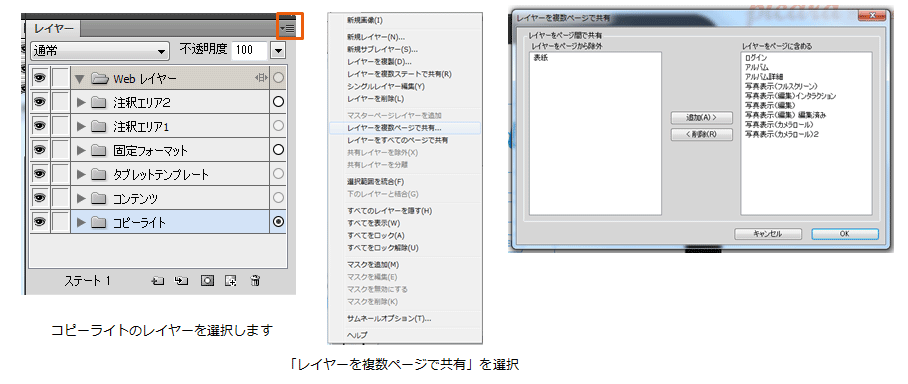Screen dimensions: 908x384
Task: Hide the 注釈エリア2 layer via eye icon
Action: [39, 102]
